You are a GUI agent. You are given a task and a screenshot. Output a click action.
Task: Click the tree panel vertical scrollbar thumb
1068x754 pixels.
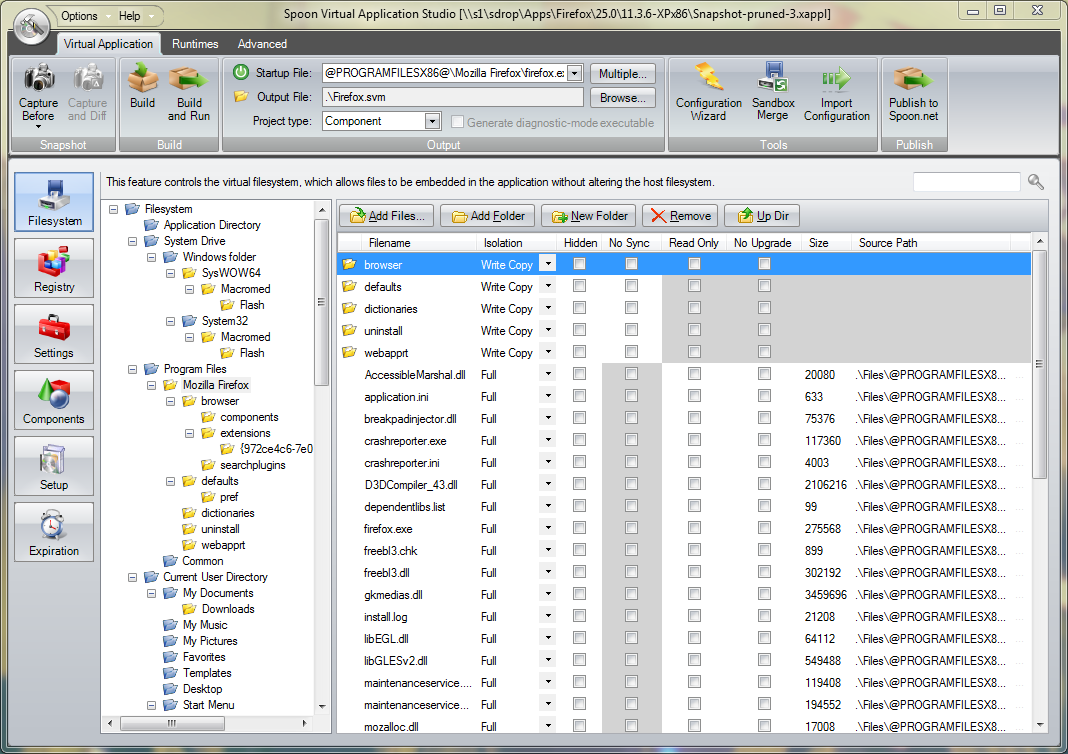click(321, 302)
